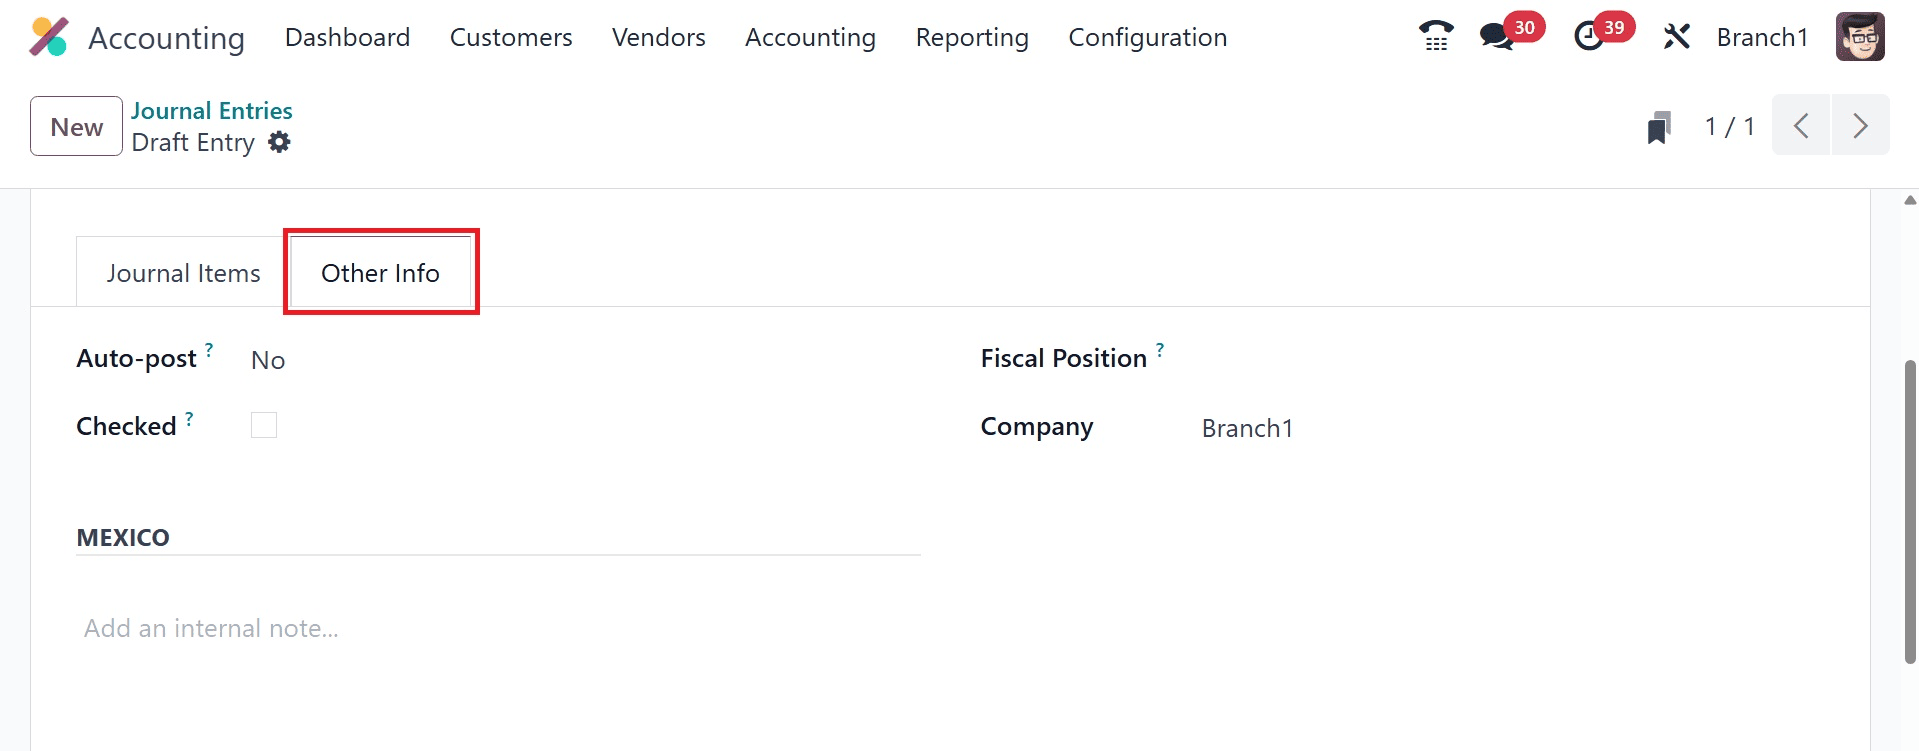Go to the next record arrow
Viewport: 1919px width, 751px height.
click(1860, 125)
